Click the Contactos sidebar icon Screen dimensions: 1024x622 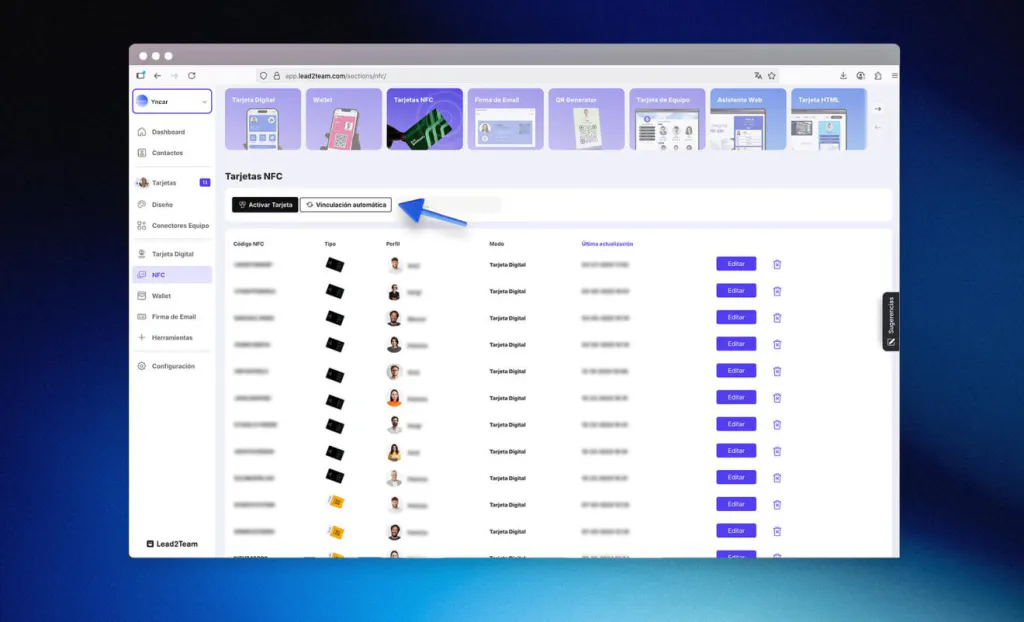pos(142,153)
